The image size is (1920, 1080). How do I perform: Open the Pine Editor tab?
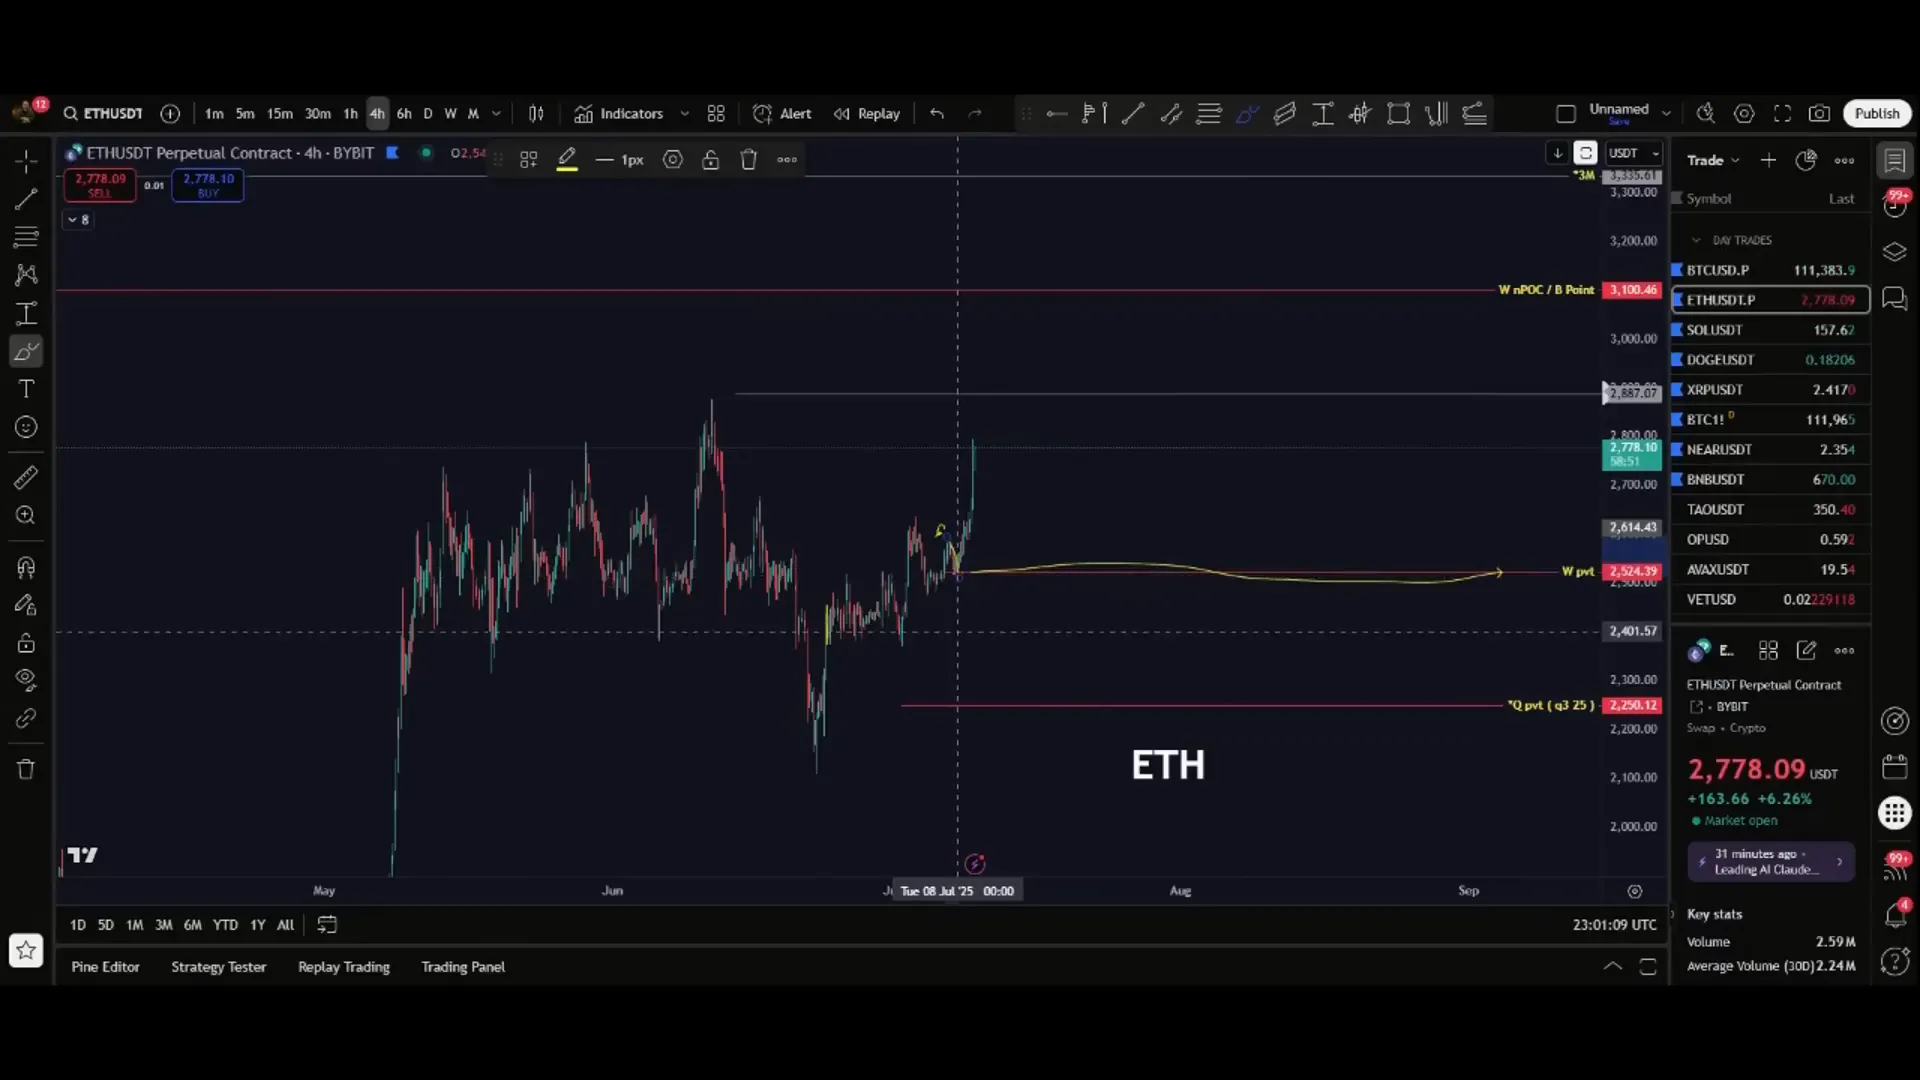105,967
